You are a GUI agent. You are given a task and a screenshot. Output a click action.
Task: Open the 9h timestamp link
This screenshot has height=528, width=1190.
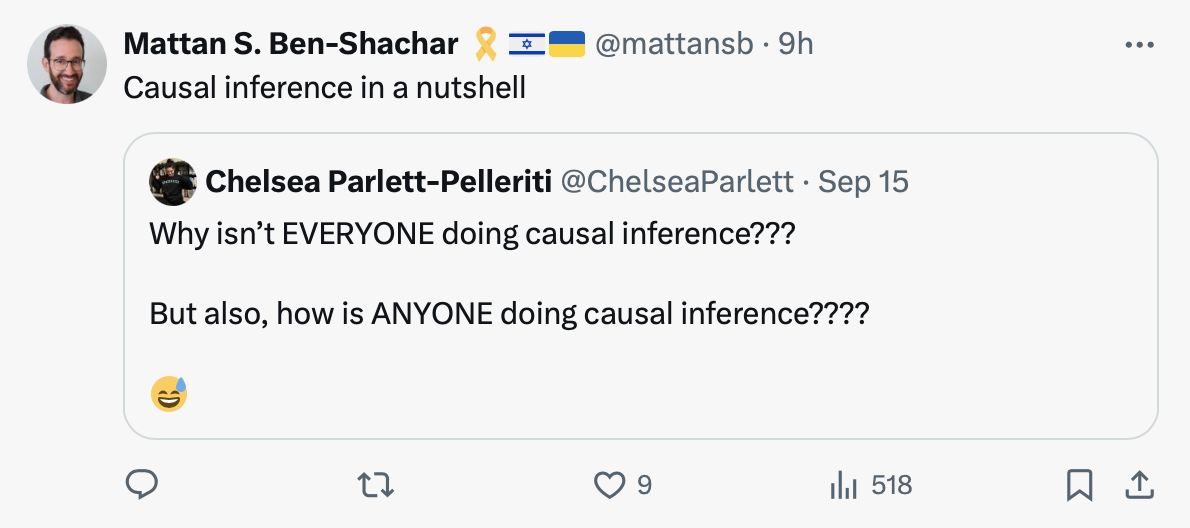(x=796, y=44)
